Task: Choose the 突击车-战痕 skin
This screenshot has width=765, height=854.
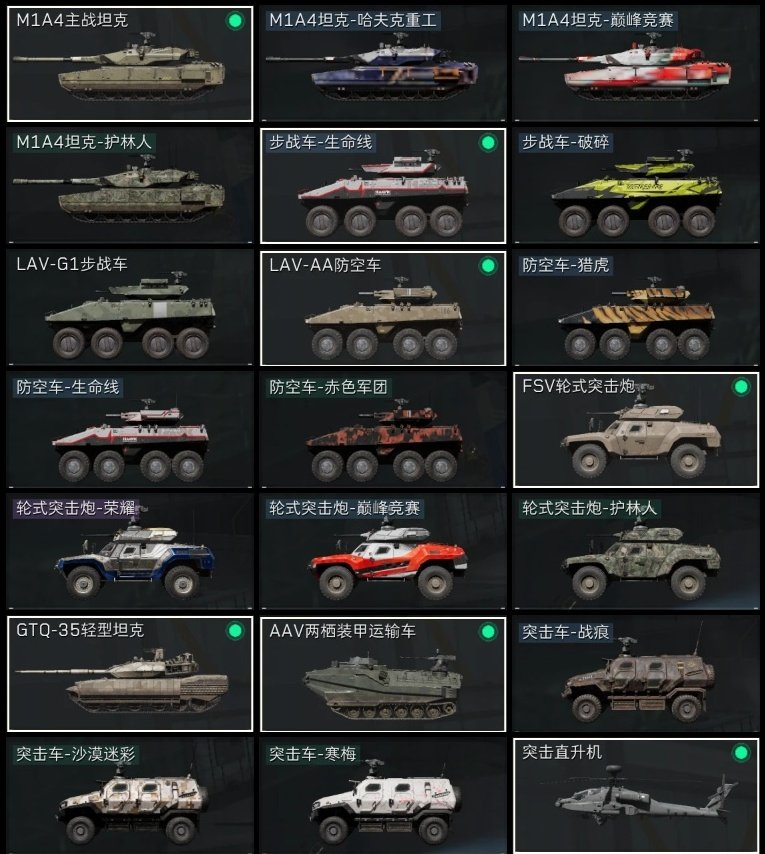Action: pyautogui.click(x=636, y=674)
